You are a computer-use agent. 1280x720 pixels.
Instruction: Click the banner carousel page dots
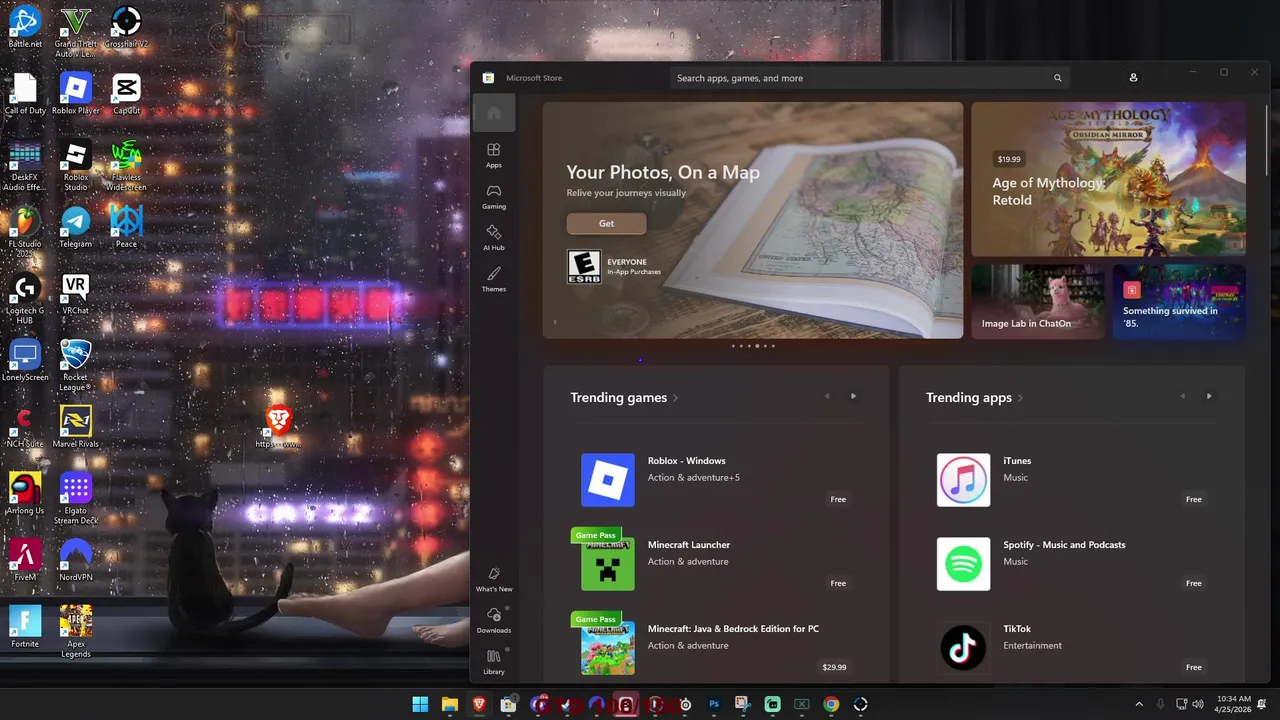click(x=753, y=346)
